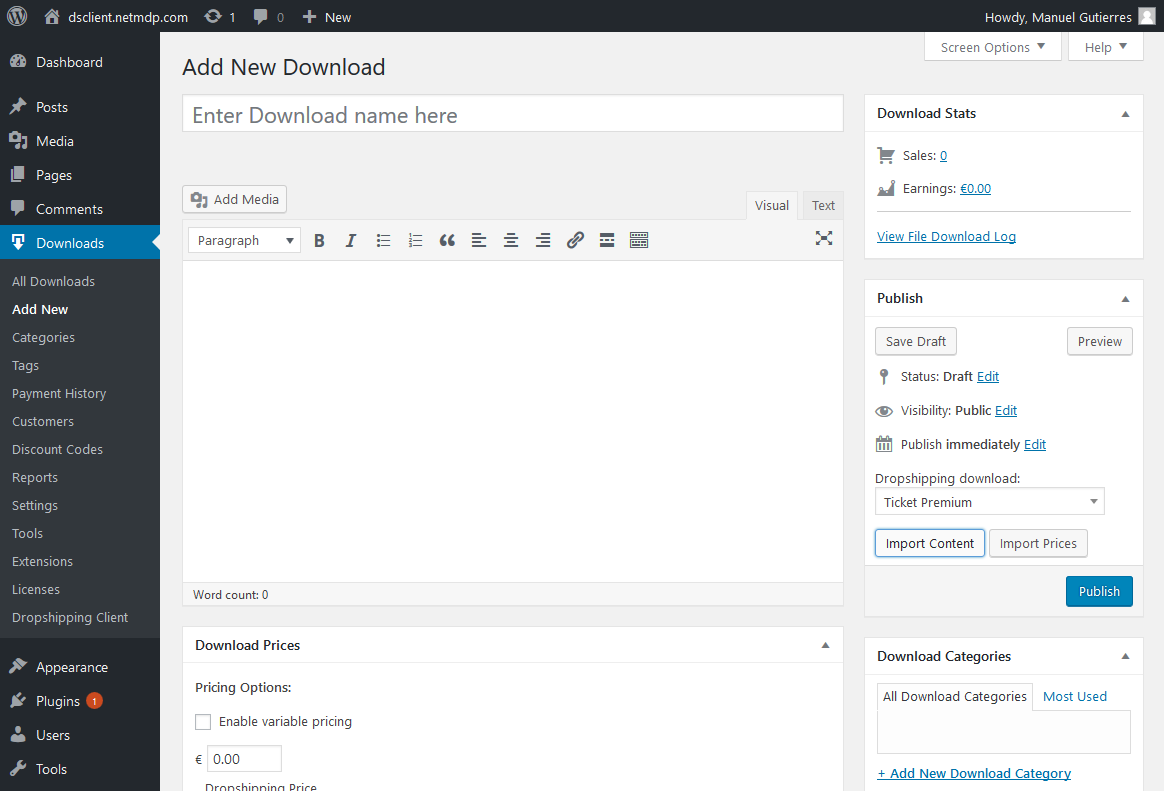Edit the Visibility setting

click(x=1006, y=410)
